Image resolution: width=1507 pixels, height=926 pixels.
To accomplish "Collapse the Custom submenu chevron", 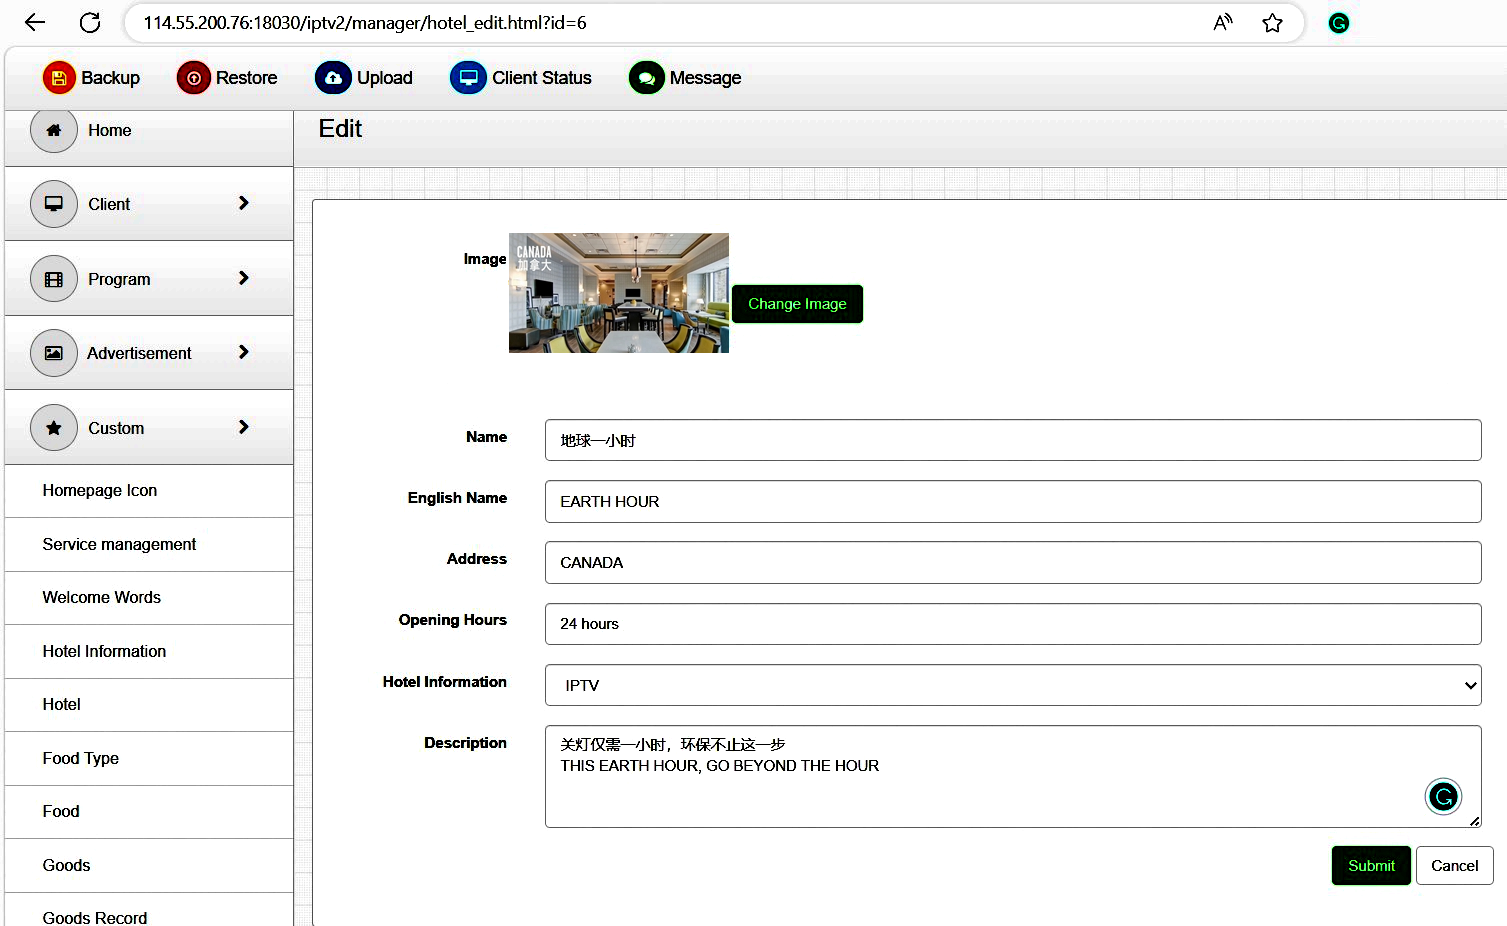I will (243, 427).
